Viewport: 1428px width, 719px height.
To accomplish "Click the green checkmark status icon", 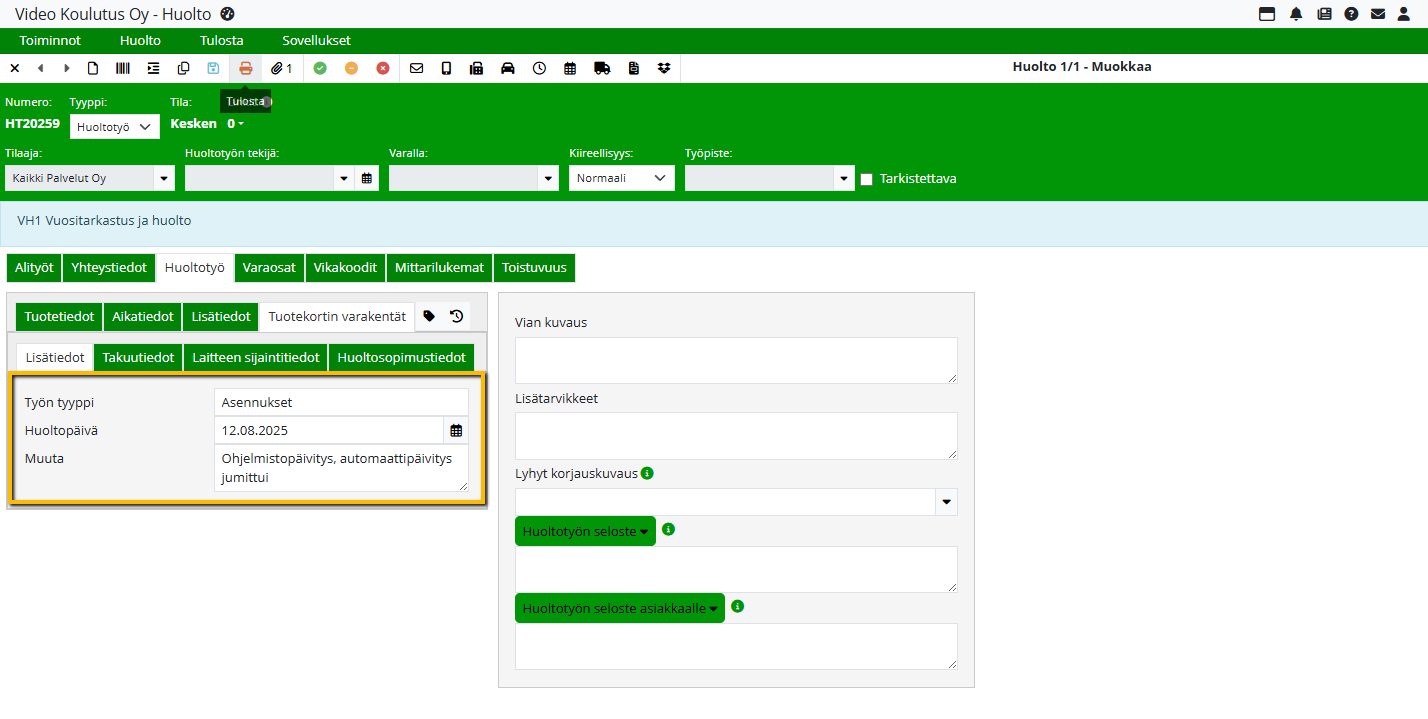I will [320, 68].
